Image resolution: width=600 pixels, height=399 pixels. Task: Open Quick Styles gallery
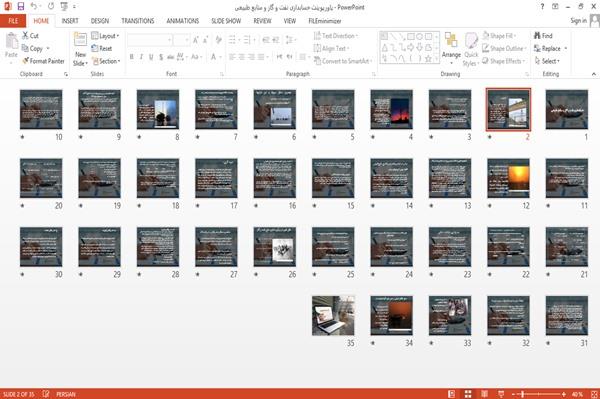(x=471, y=49)
